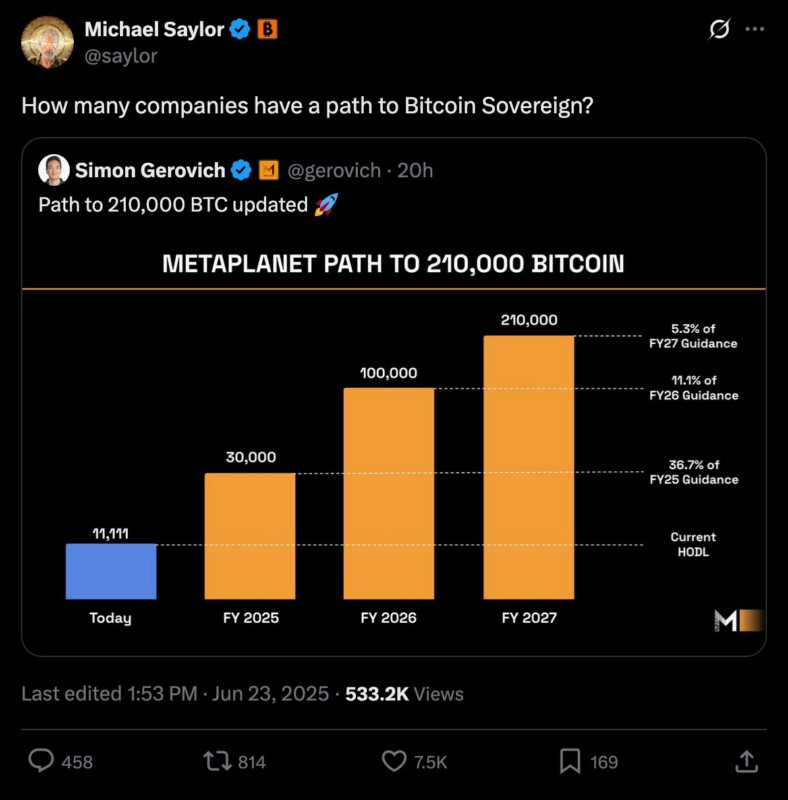Open the @gerovich handle
The image size is (788, 800).
point(334,171)
